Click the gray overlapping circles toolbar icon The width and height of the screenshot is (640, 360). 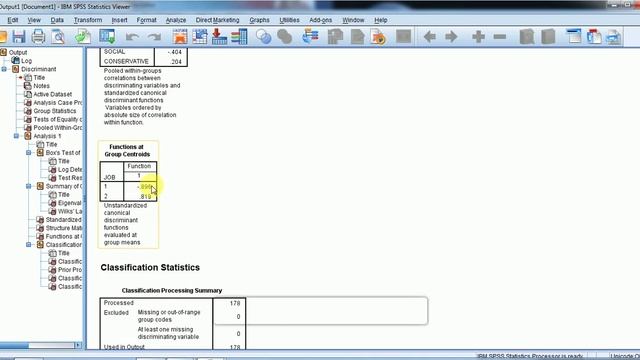[284, 37]
